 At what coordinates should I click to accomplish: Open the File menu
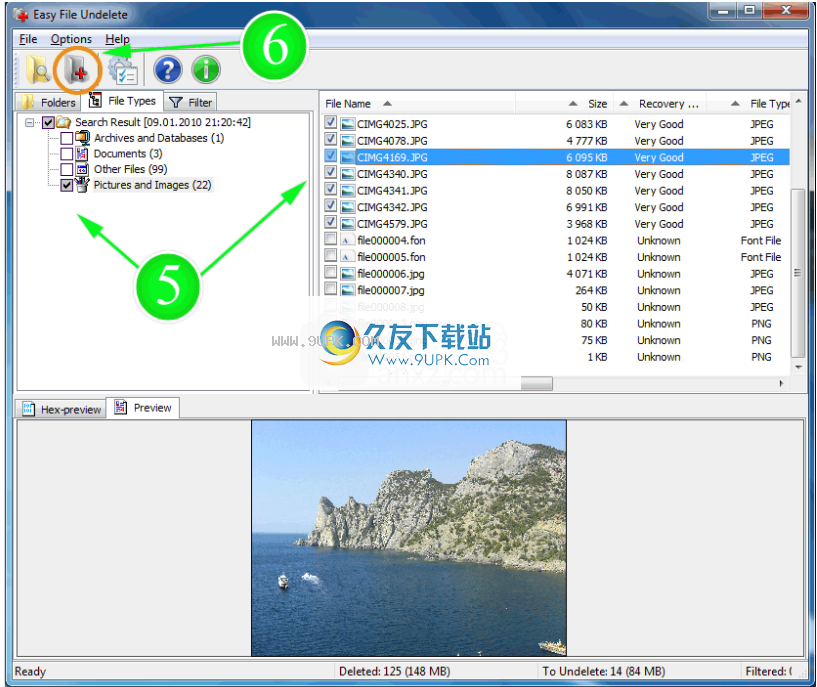28,39
